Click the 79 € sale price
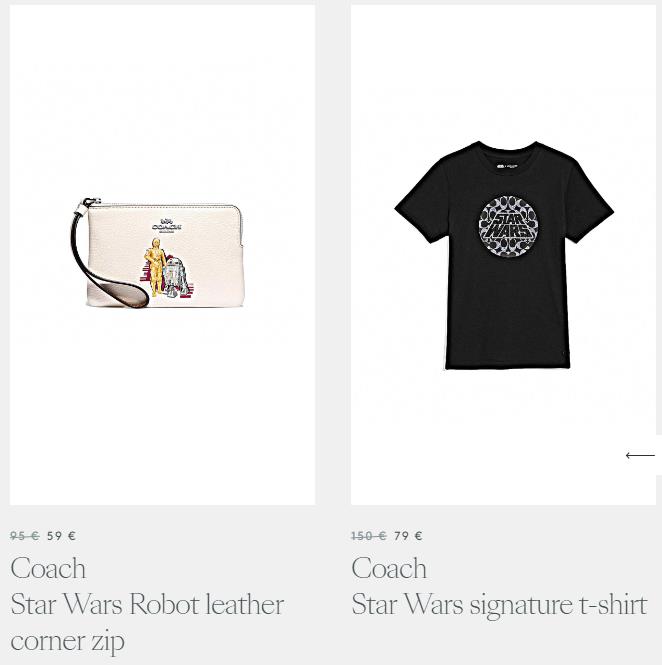Viewport: 662px width, 665px height. click(x=408, y=536)
